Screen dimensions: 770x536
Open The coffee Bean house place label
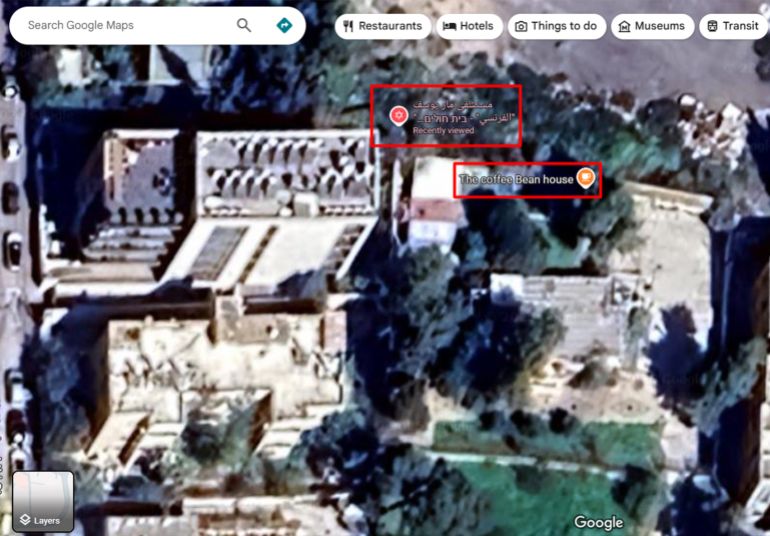(516, 180)
